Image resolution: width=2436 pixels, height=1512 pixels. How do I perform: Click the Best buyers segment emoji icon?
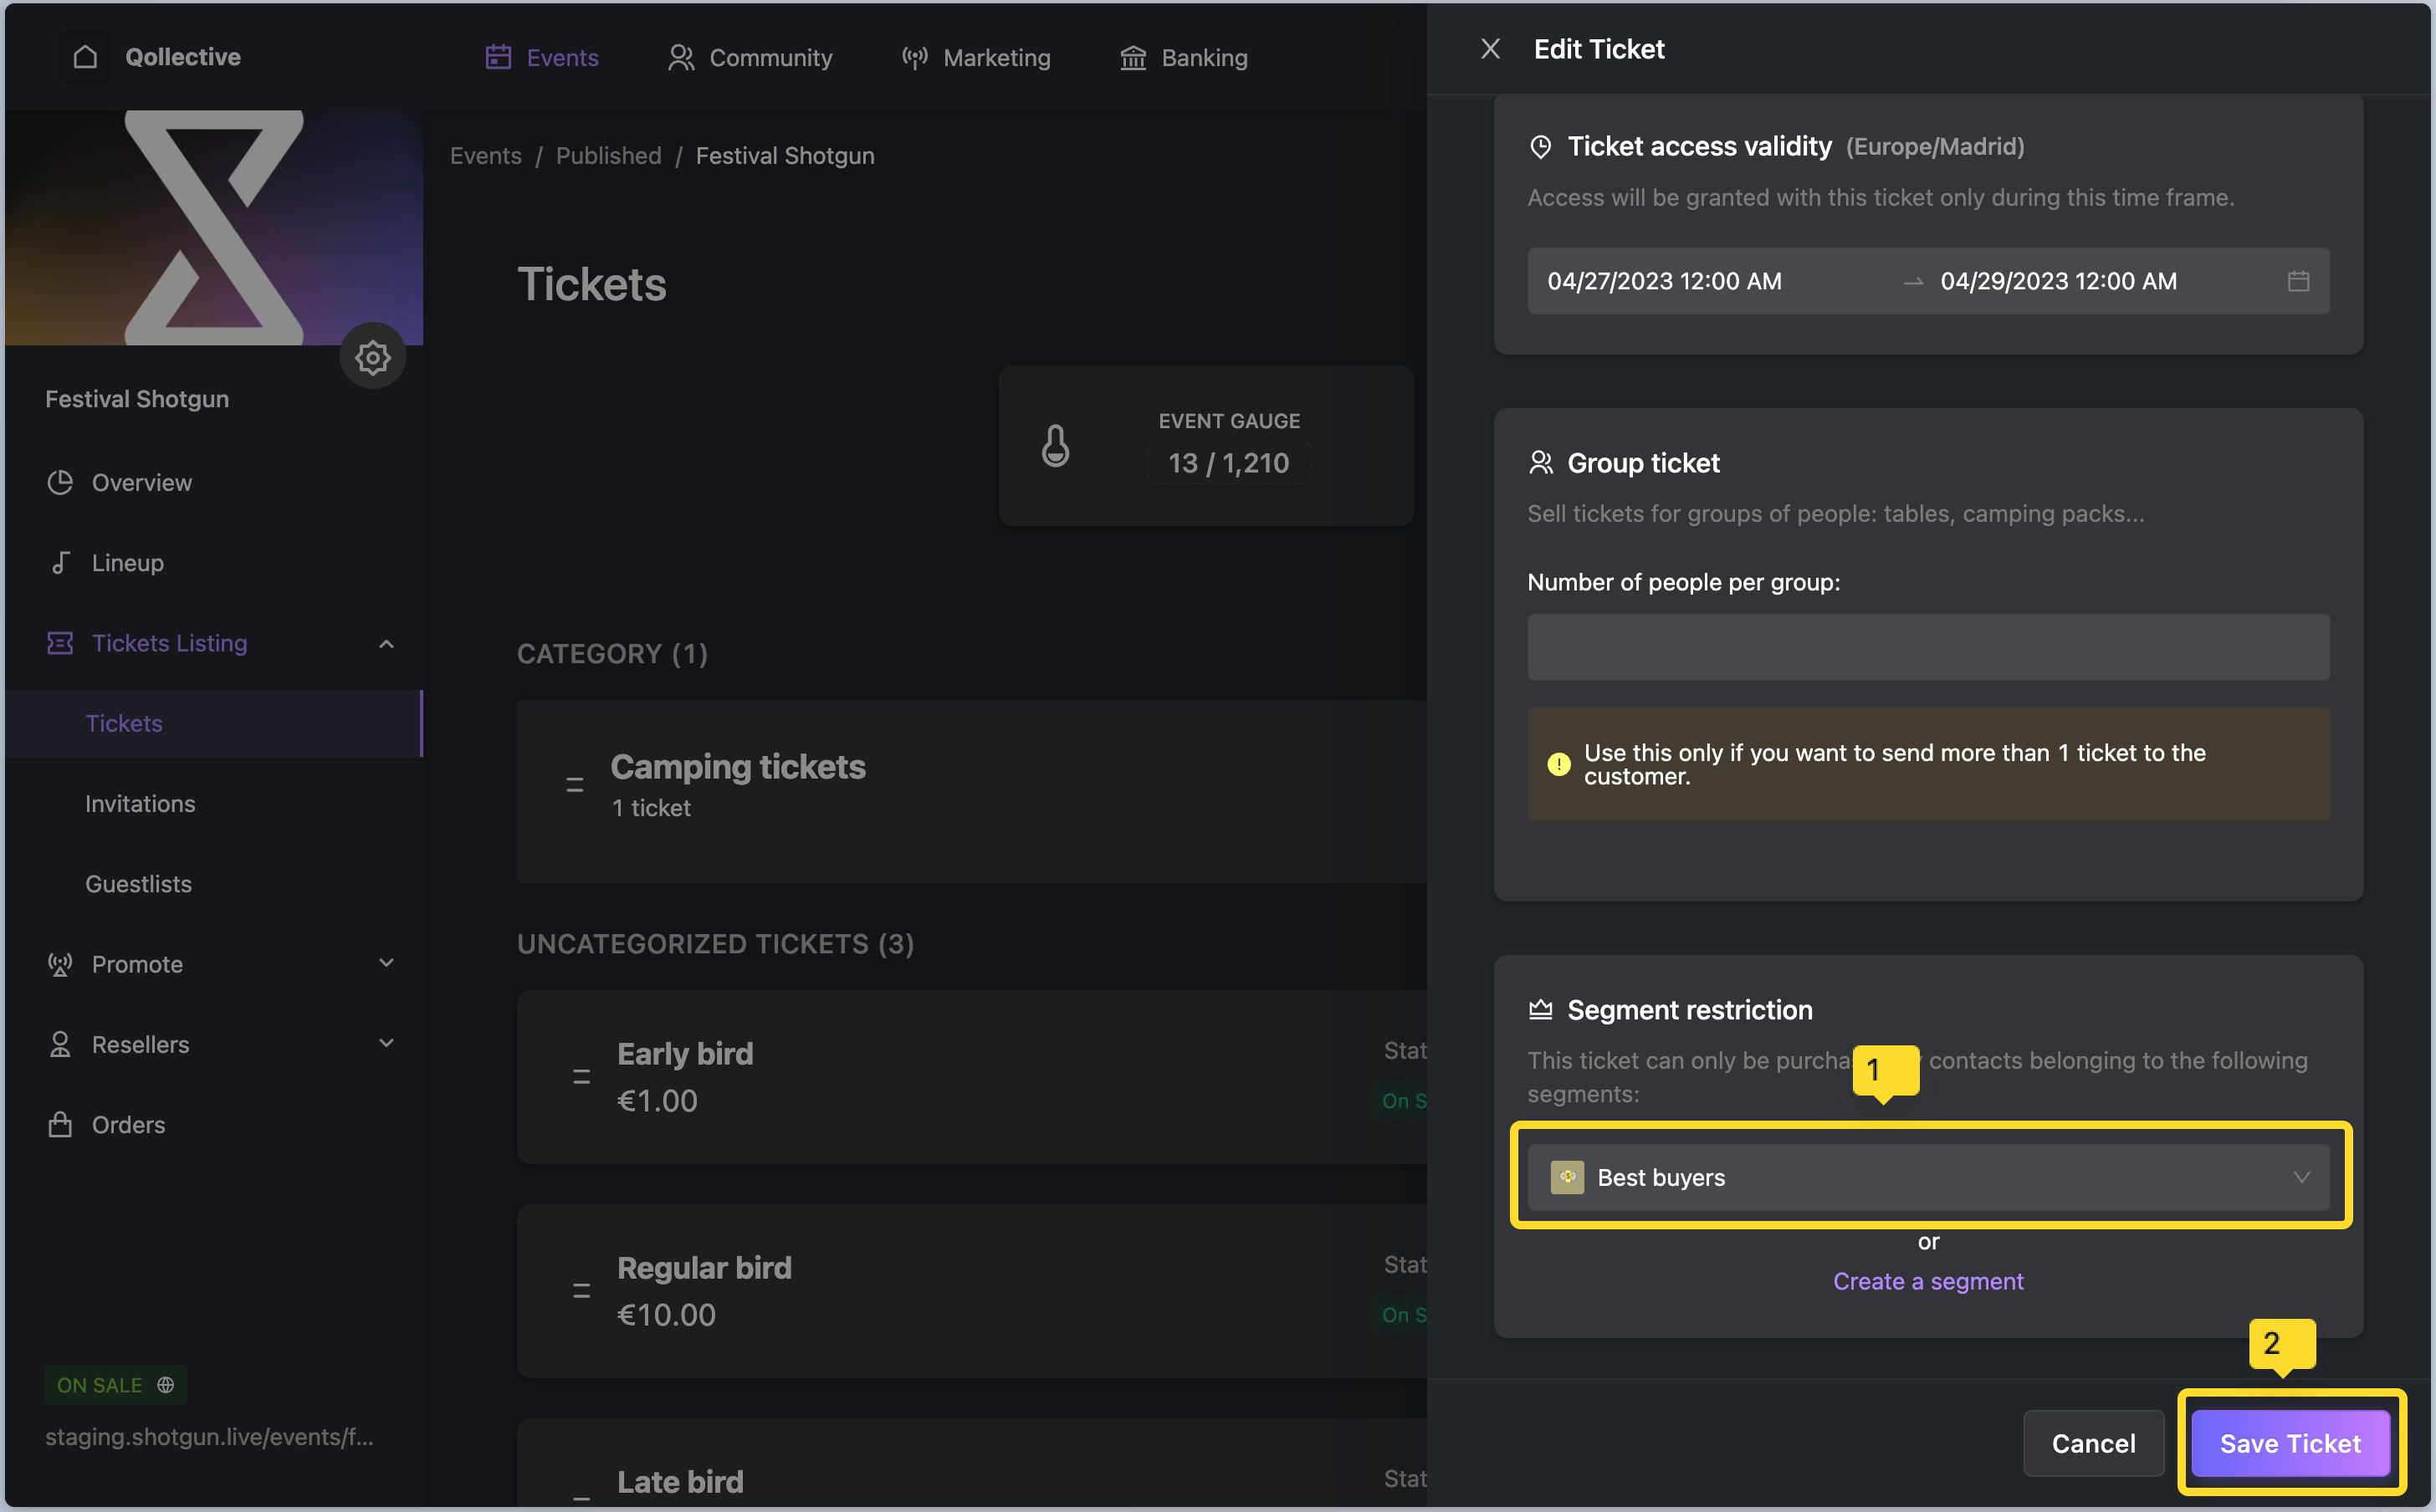(x=1567, y=1177)
